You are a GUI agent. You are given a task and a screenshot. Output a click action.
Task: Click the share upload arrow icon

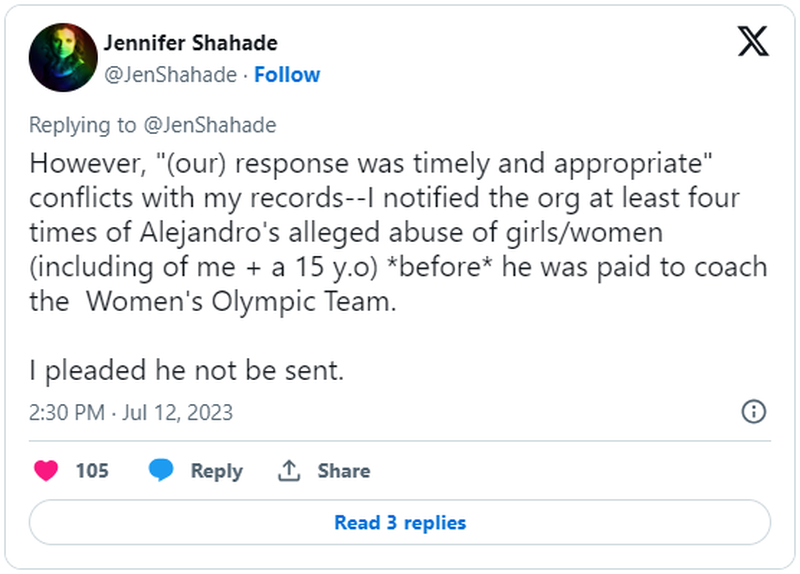(290, 470)
